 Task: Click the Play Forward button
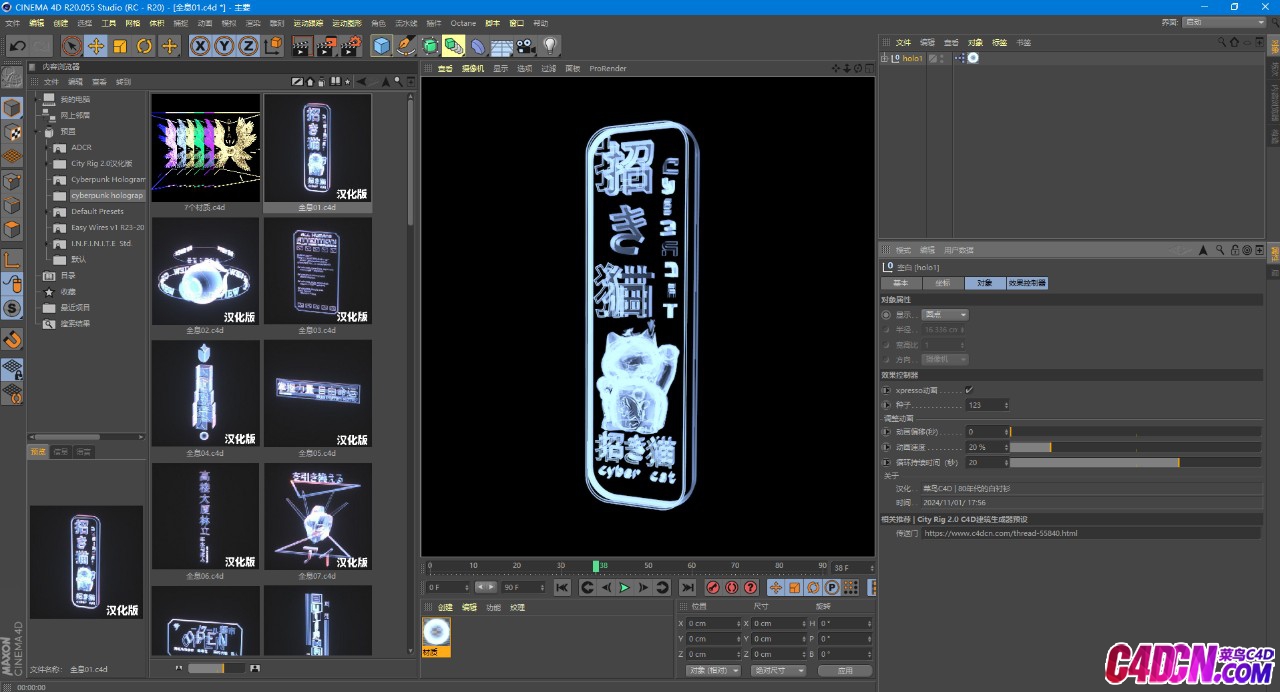[x=625, y=588]
